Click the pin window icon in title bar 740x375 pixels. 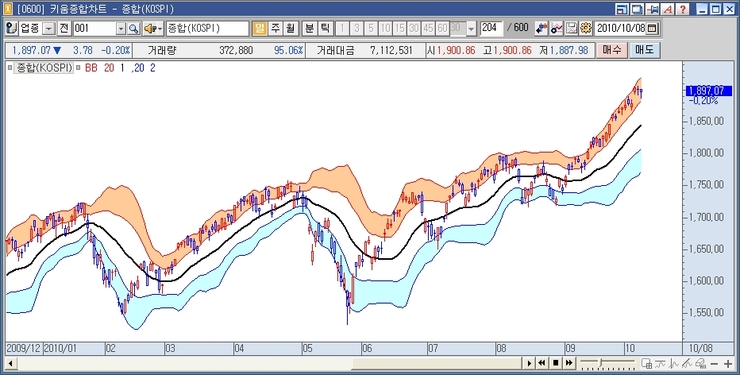point(653,9)
